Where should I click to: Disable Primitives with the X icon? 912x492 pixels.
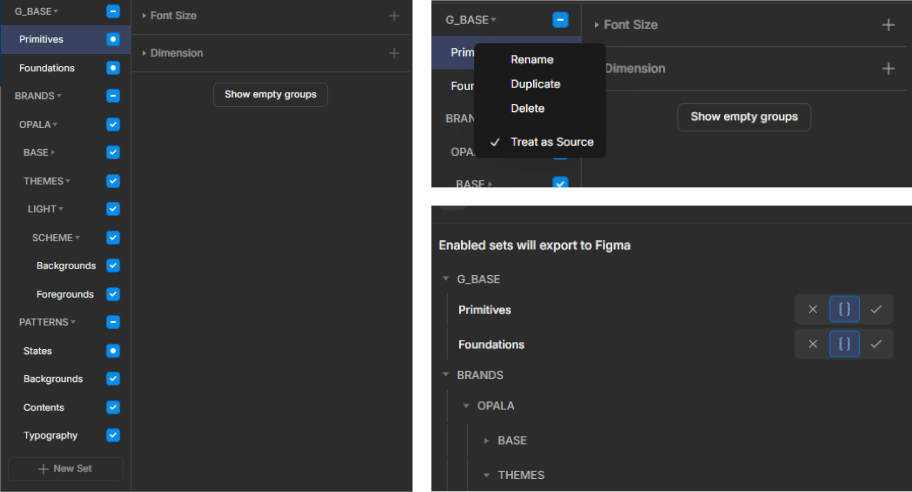point(812,310)
